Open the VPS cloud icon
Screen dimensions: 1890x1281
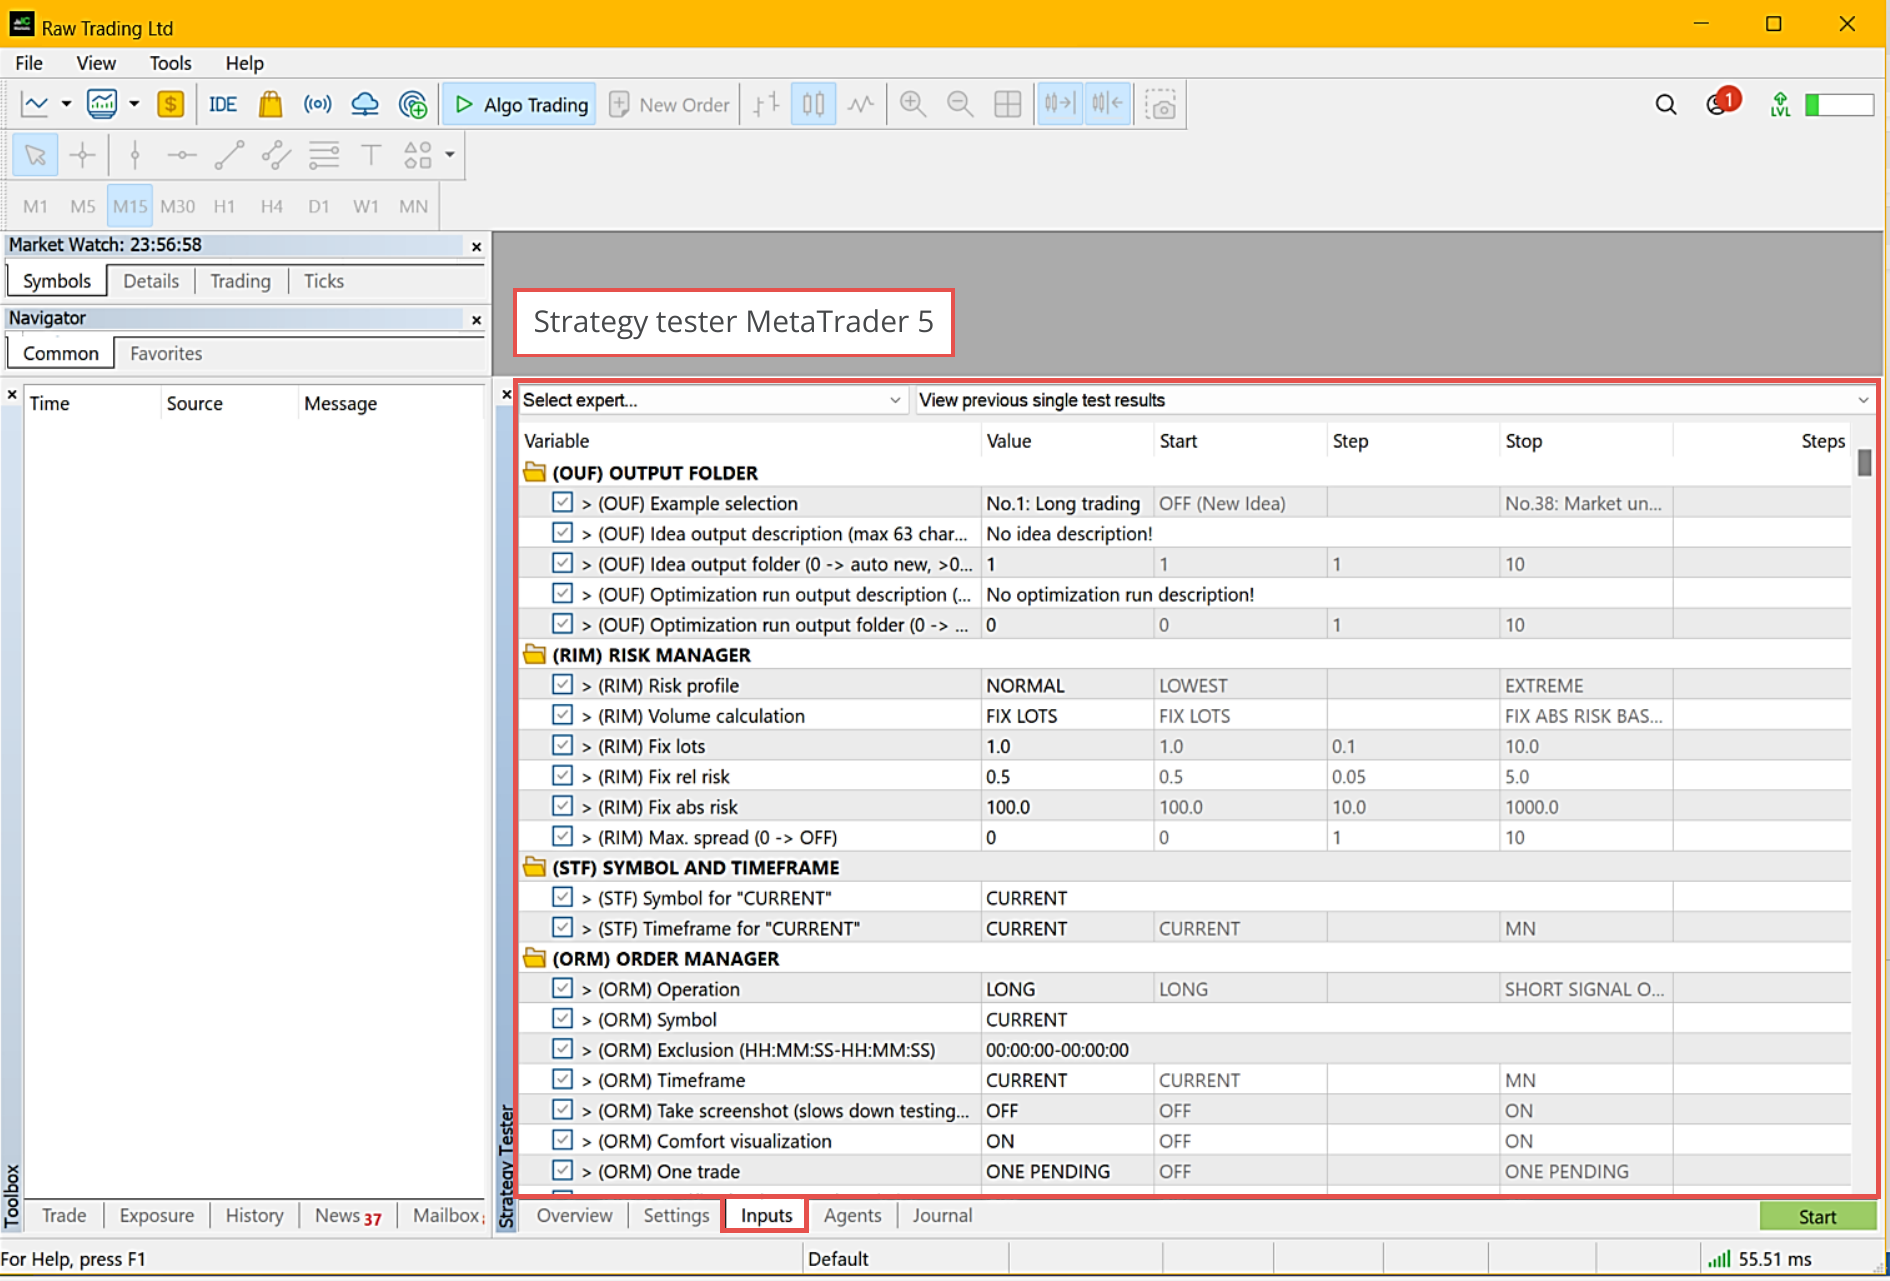(365, 104)
